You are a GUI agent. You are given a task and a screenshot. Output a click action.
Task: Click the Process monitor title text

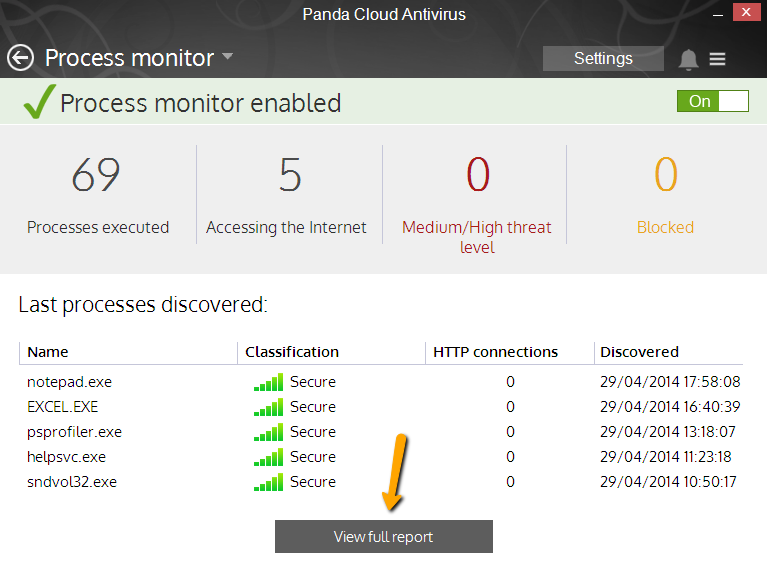pyautogui.click(x=130, y=58)
